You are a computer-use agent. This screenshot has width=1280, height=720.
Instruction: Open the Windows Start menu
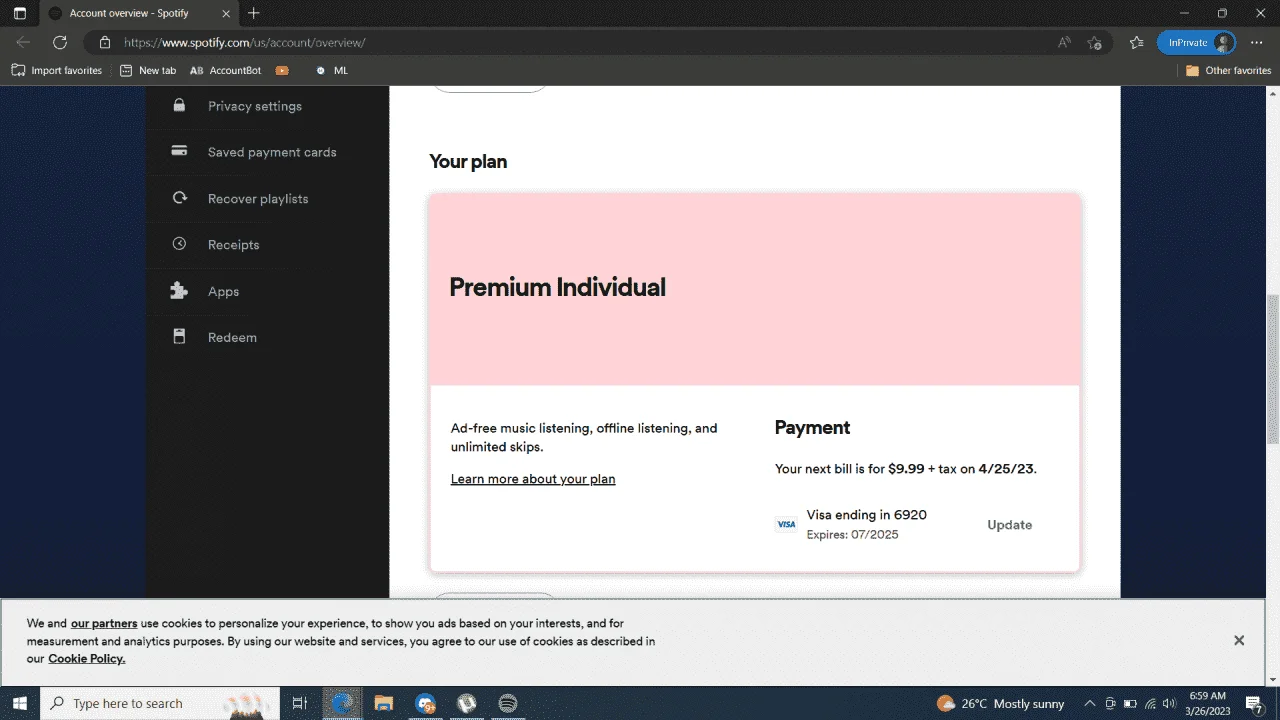click(x=19, y=704)
